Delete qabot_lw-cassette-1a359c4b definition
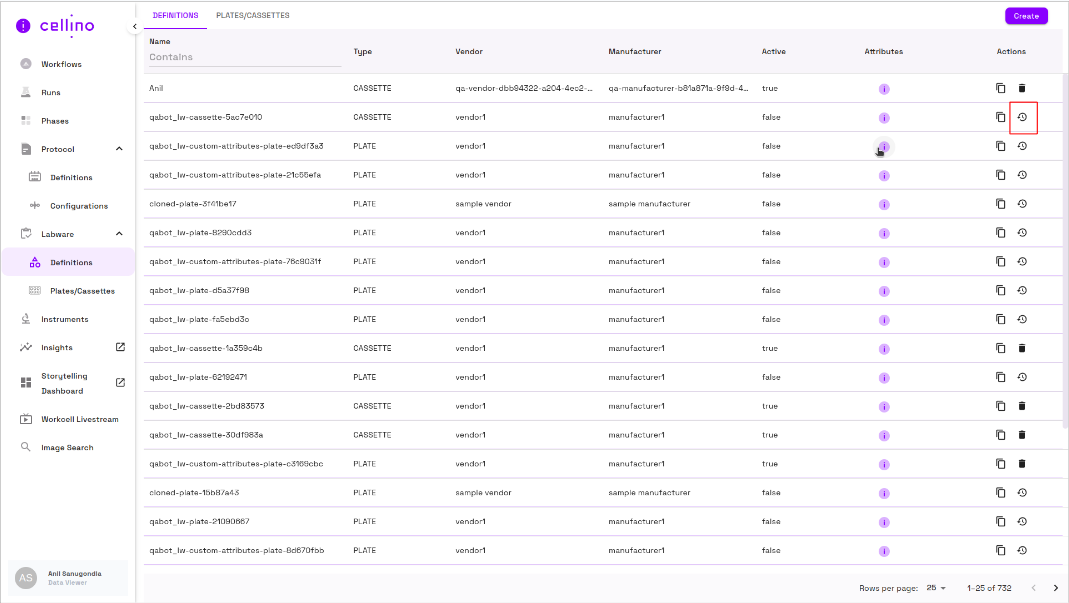Image resolution: width=1069 pixels, height=603 pixels. point(1022,348)
